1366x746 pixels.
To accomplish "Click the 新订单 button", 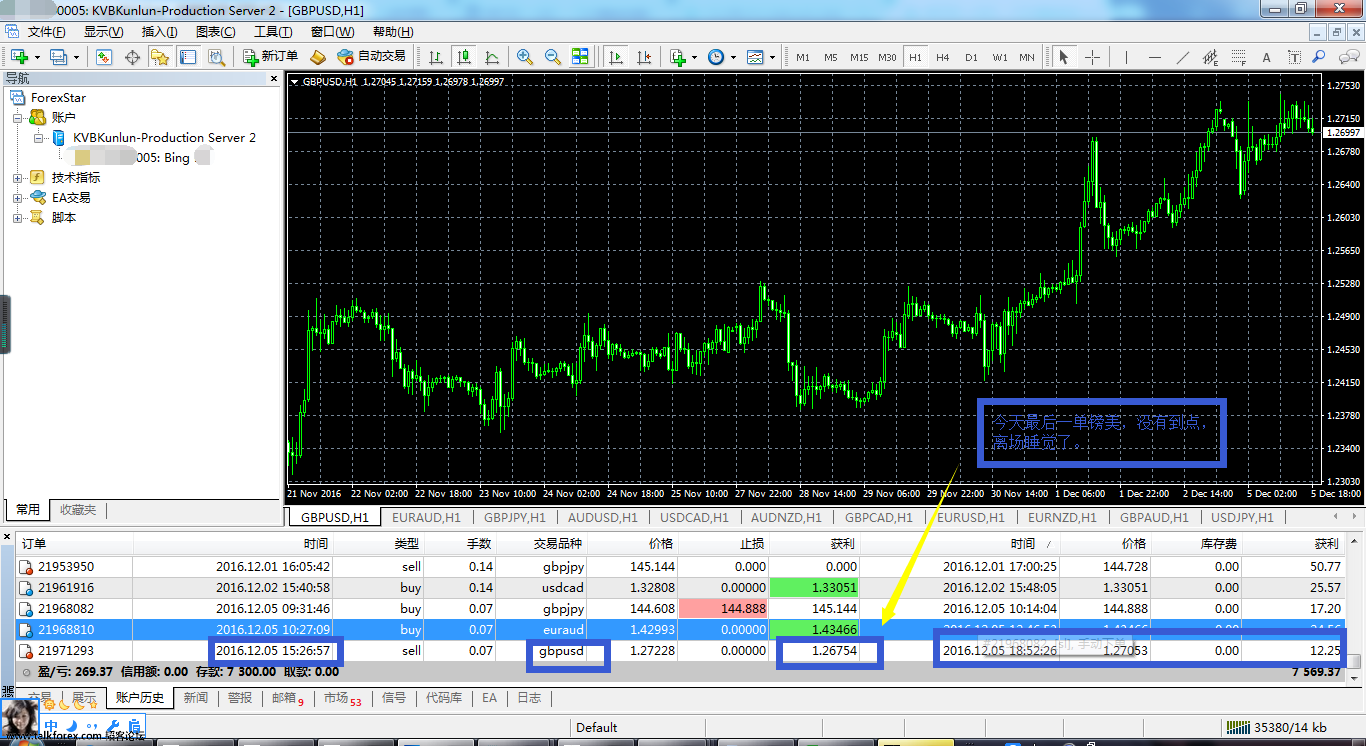I will tap(270, 57).
